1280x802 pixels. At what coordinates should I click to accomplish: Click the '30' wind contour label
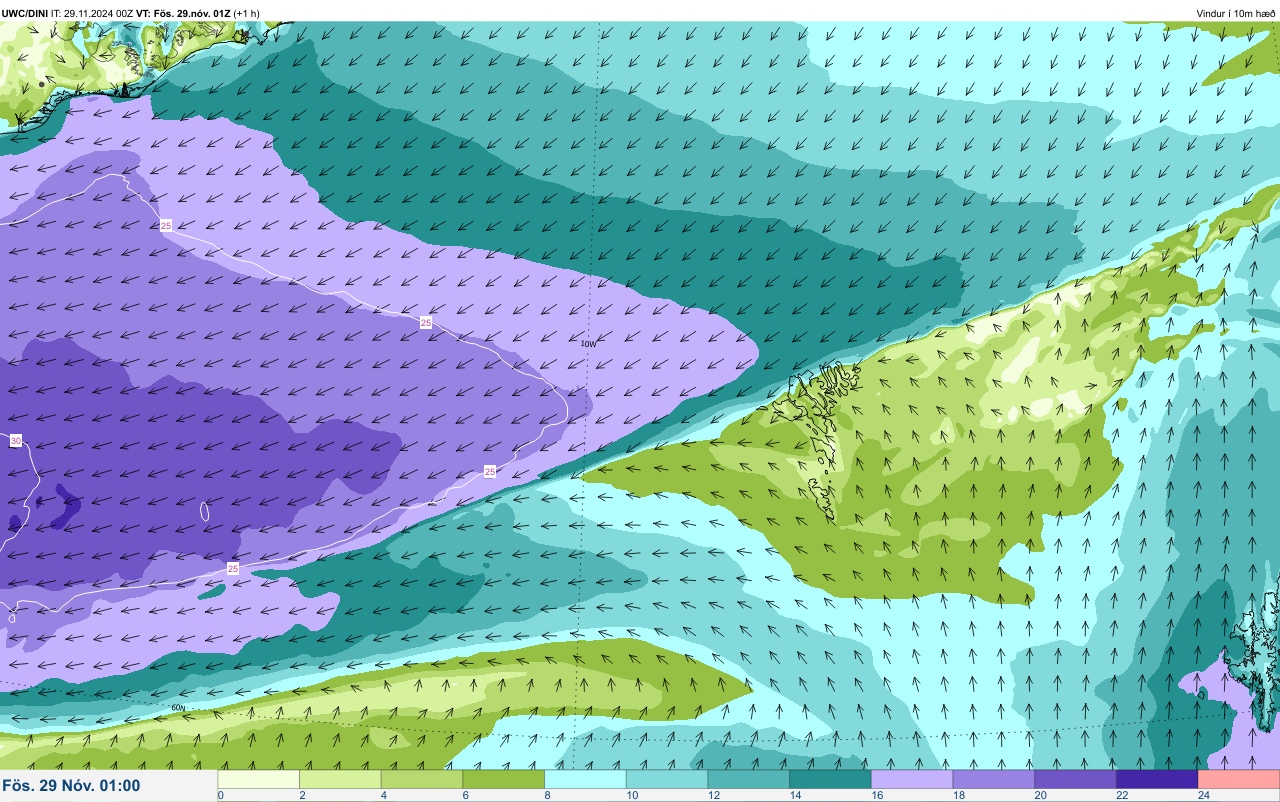point(15,440)
